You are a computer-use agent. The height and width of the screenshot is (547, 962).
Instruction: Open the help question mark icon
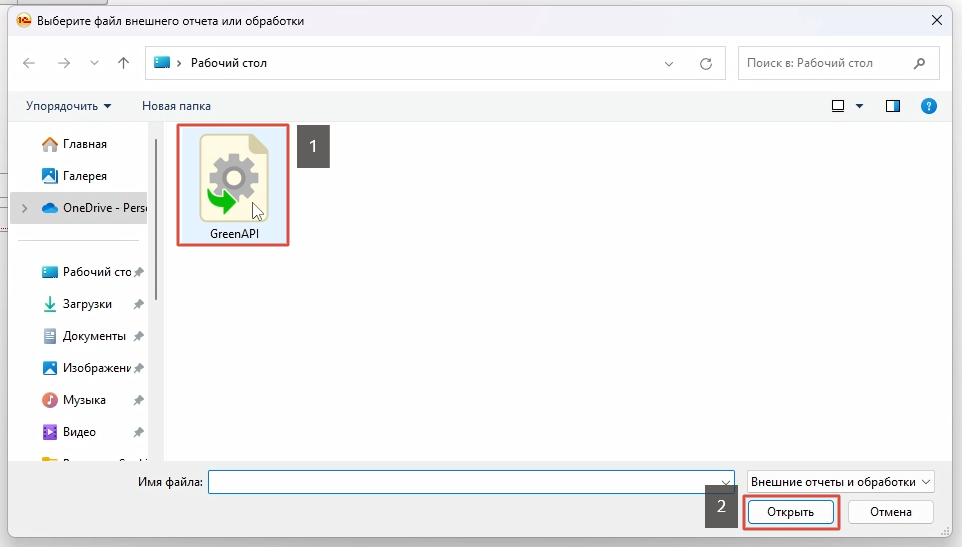point(928,106)
